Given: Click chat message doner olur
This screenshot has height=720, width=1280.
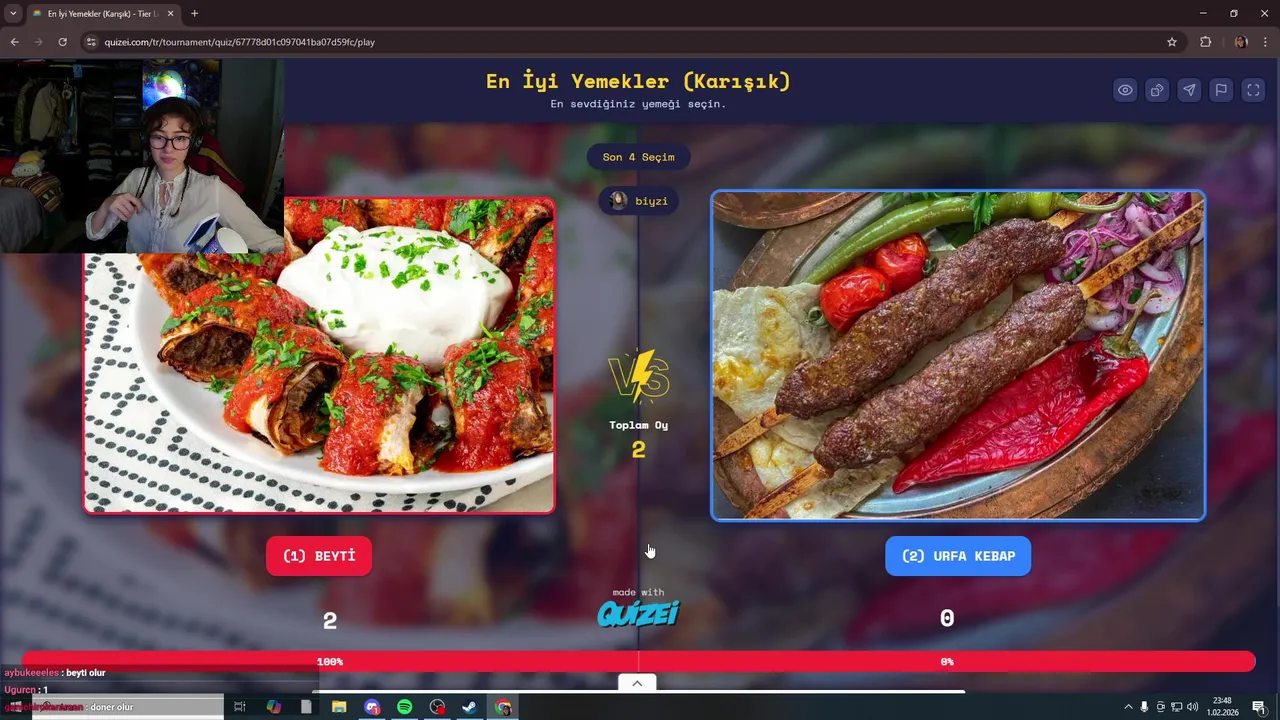Looking at the screenshot, I should coord(112,707).
